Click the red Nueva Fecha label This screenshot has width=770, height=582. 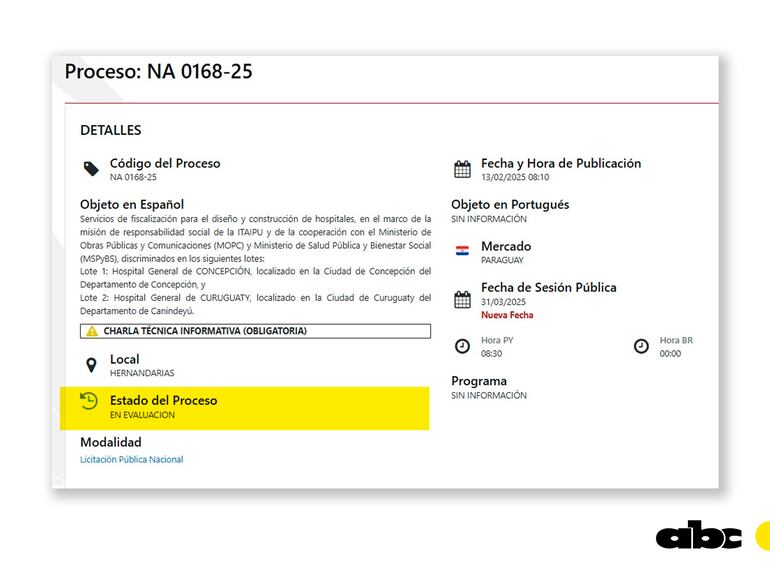507,315
